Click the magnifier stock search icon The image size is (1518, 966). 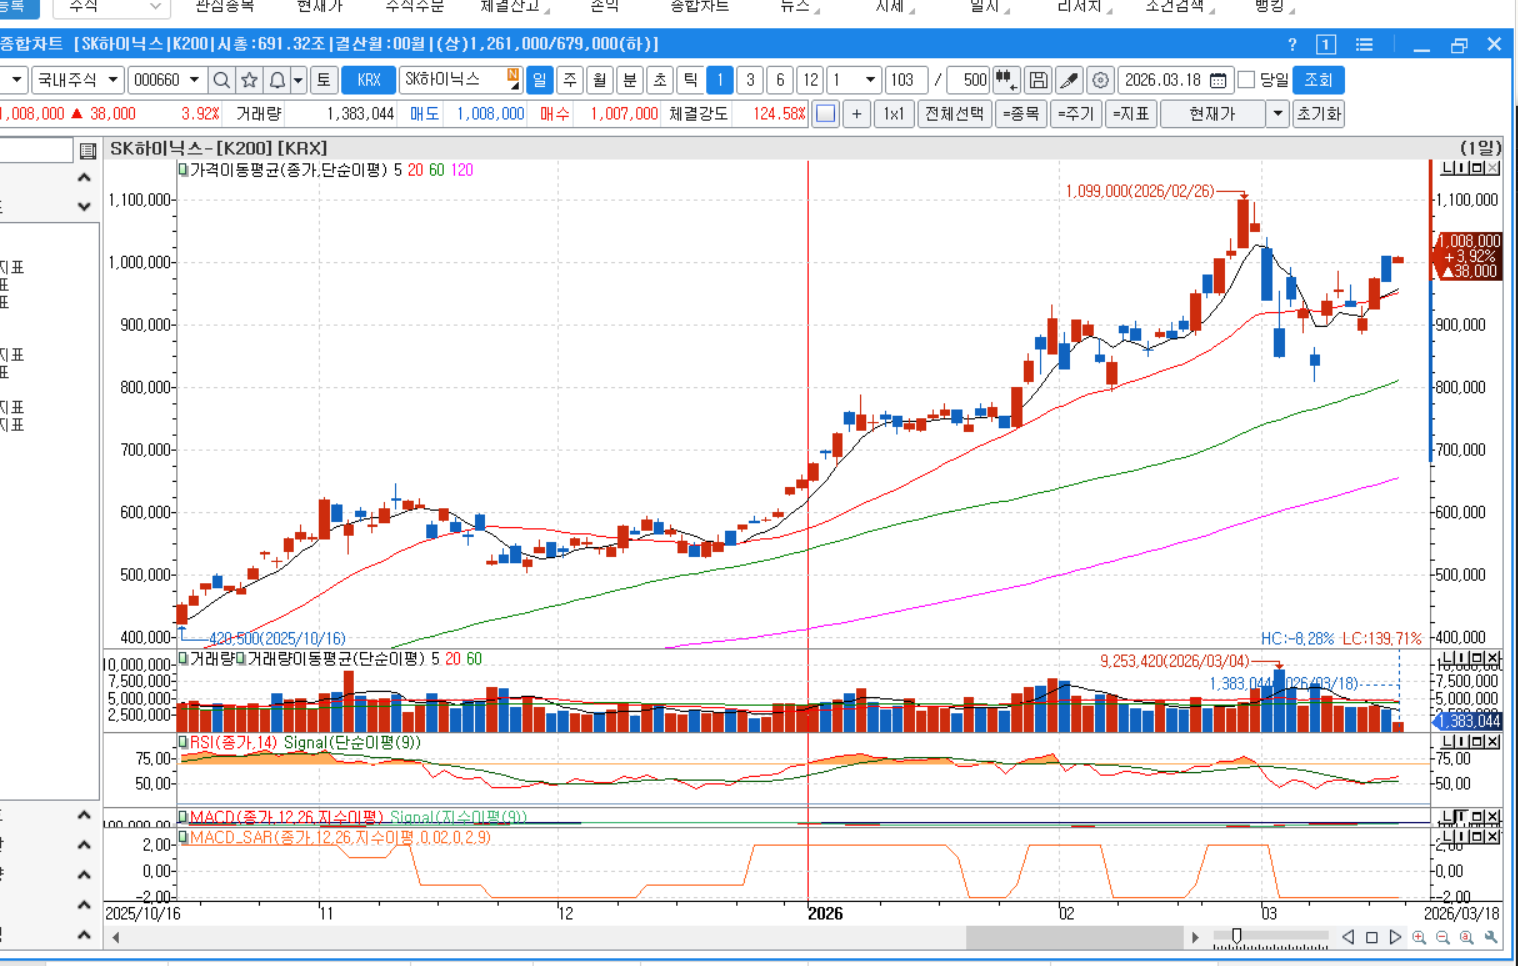(222, 80)
